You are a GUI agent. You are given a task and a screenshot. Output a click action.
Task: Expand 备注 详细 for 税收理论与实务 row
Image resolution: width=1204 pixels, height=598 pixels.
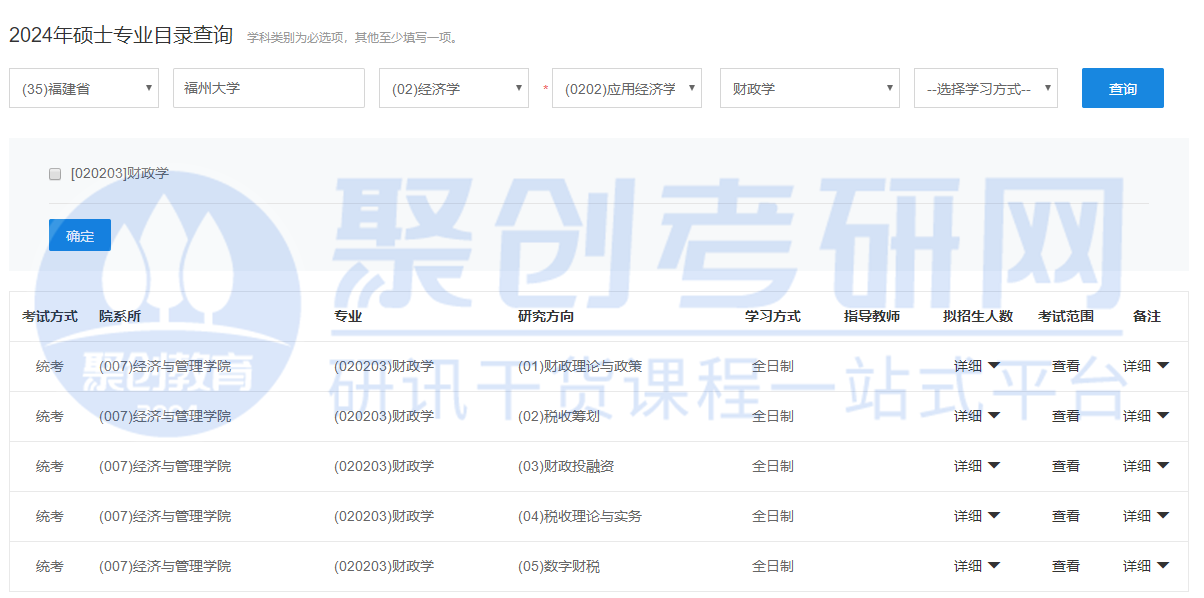1146,516
